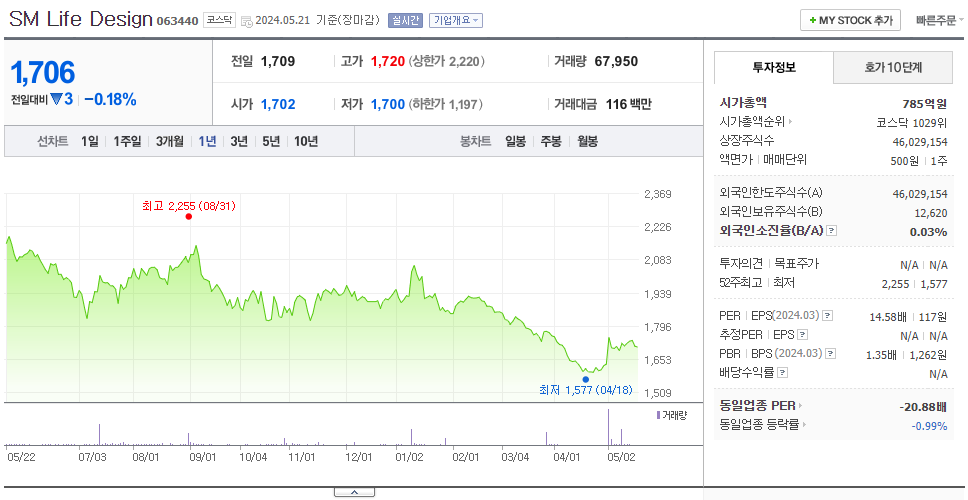Image resolution: width=968 pixels, height=500 pixels.
Task: Click the blue 최저 1,577 marker dot
Action: click(585, 380)
